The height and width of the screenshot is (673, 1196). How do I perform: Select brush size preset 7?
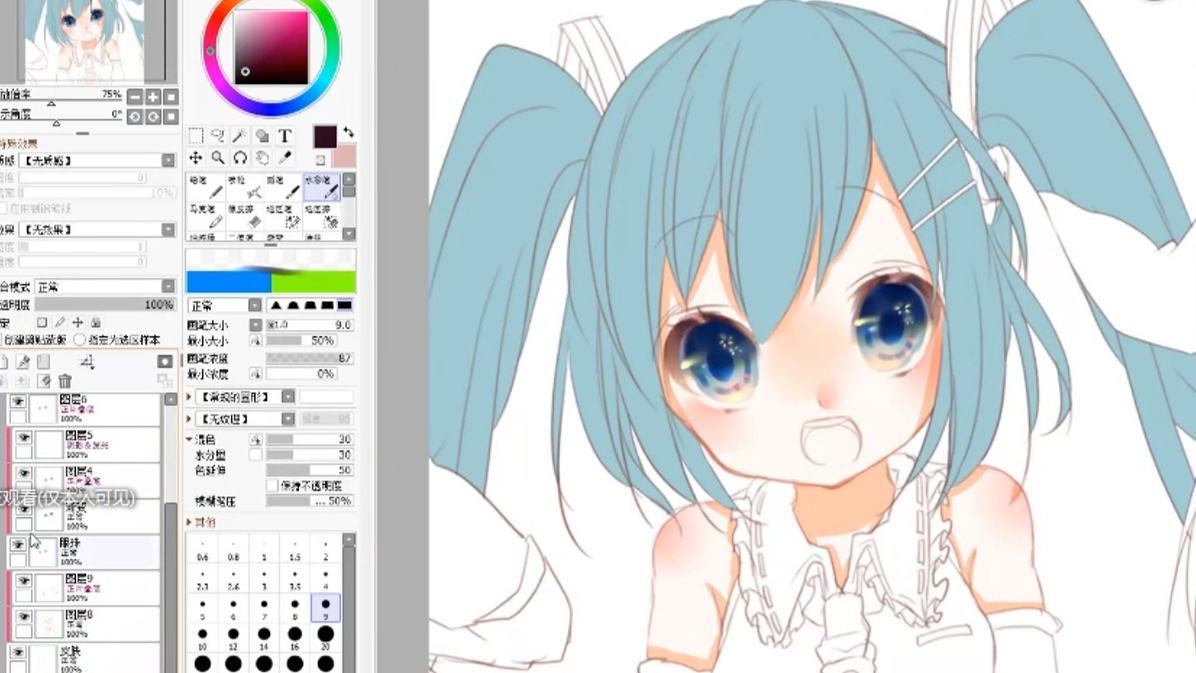pos(264,610)
